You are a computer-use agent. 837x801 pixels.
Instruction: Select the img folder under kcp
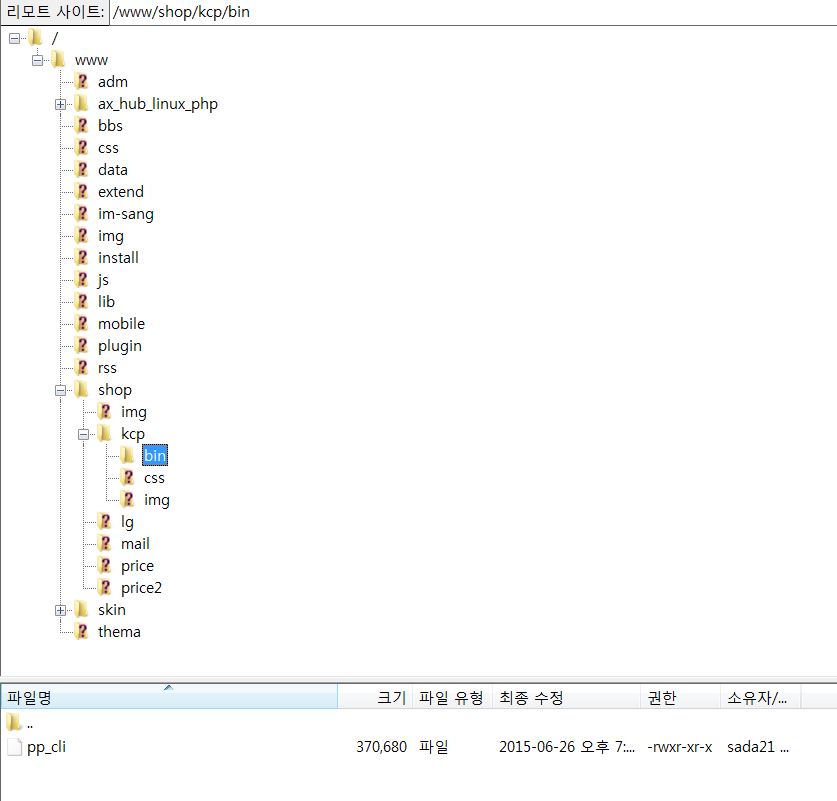pyautogui.click(x=156, y=500)
